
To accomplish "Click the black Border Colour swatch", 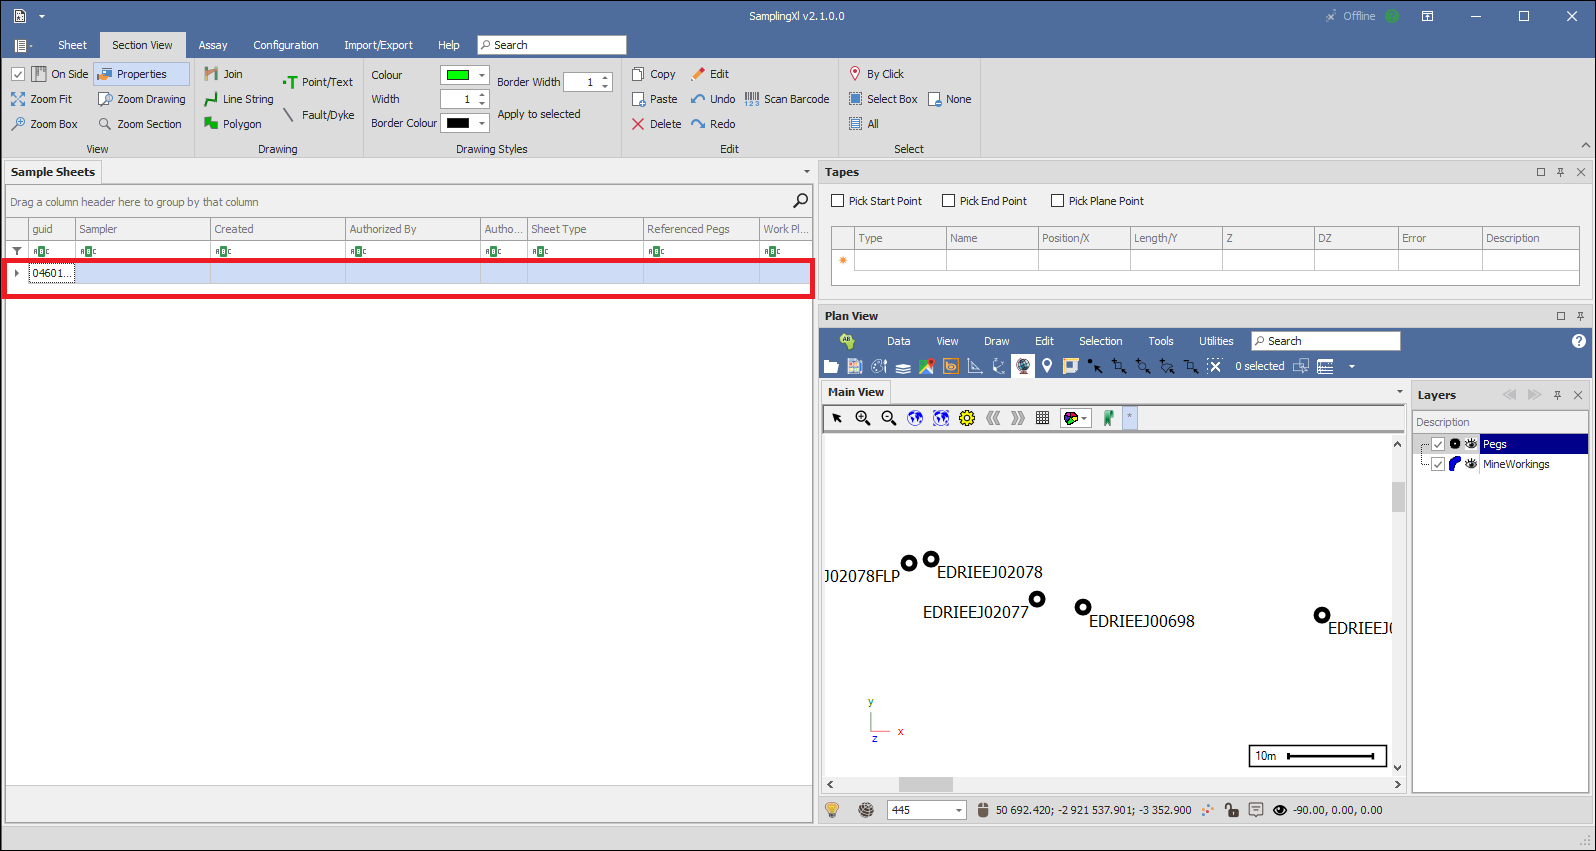I will pos(458,123).
